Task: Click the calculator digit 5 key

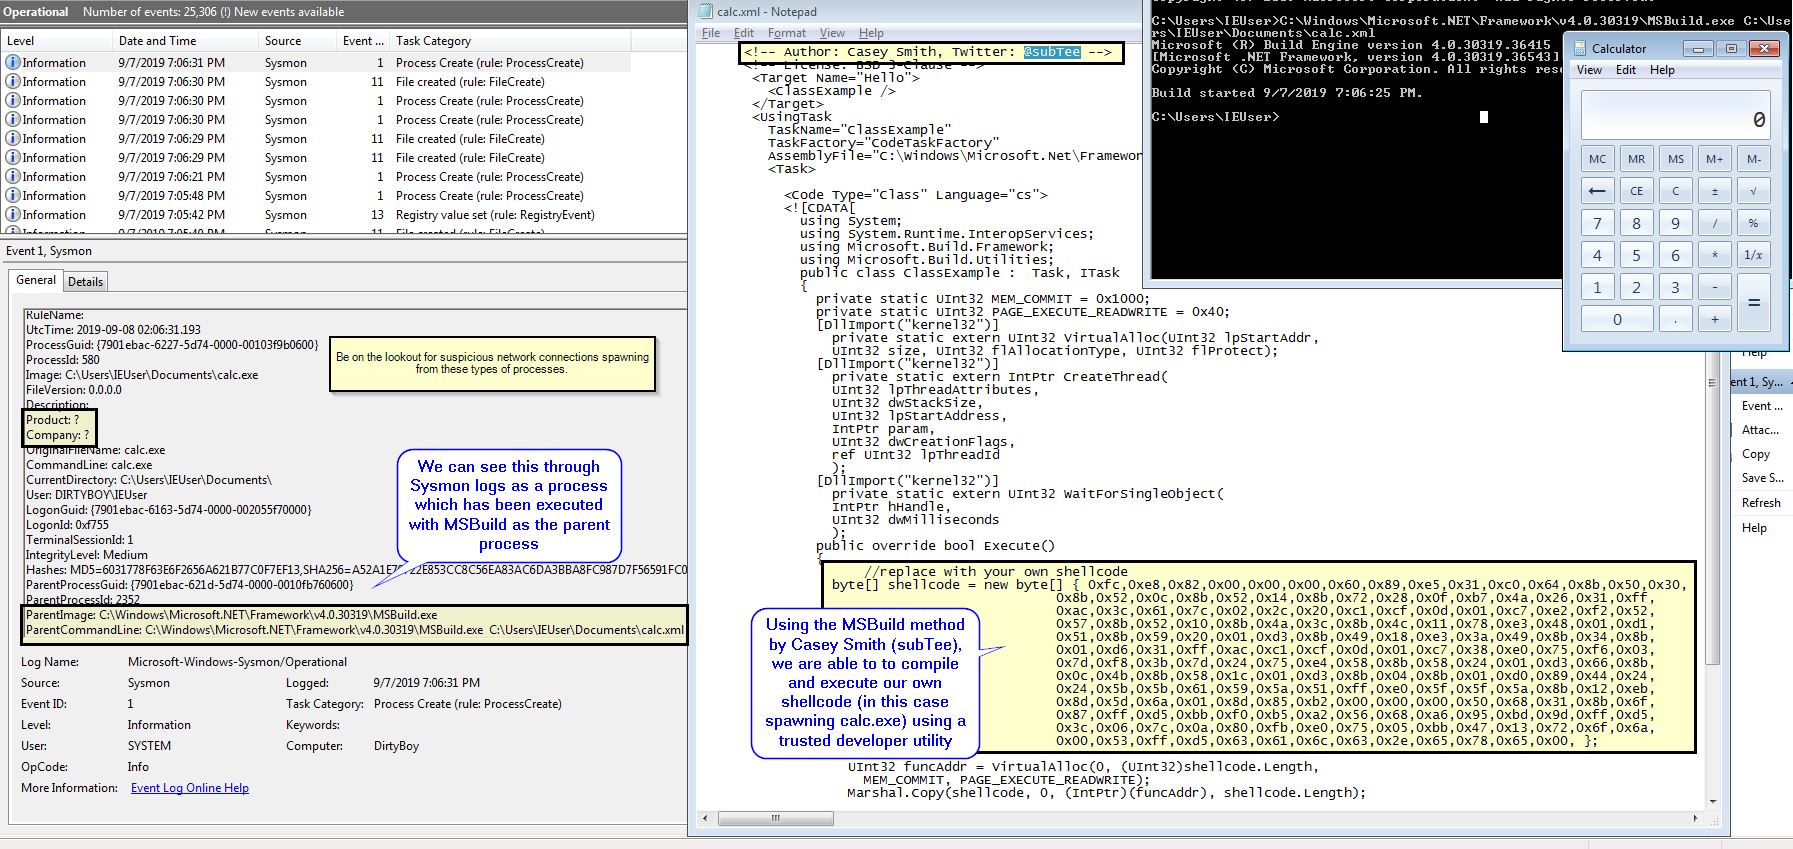Action: (1636, 255)
